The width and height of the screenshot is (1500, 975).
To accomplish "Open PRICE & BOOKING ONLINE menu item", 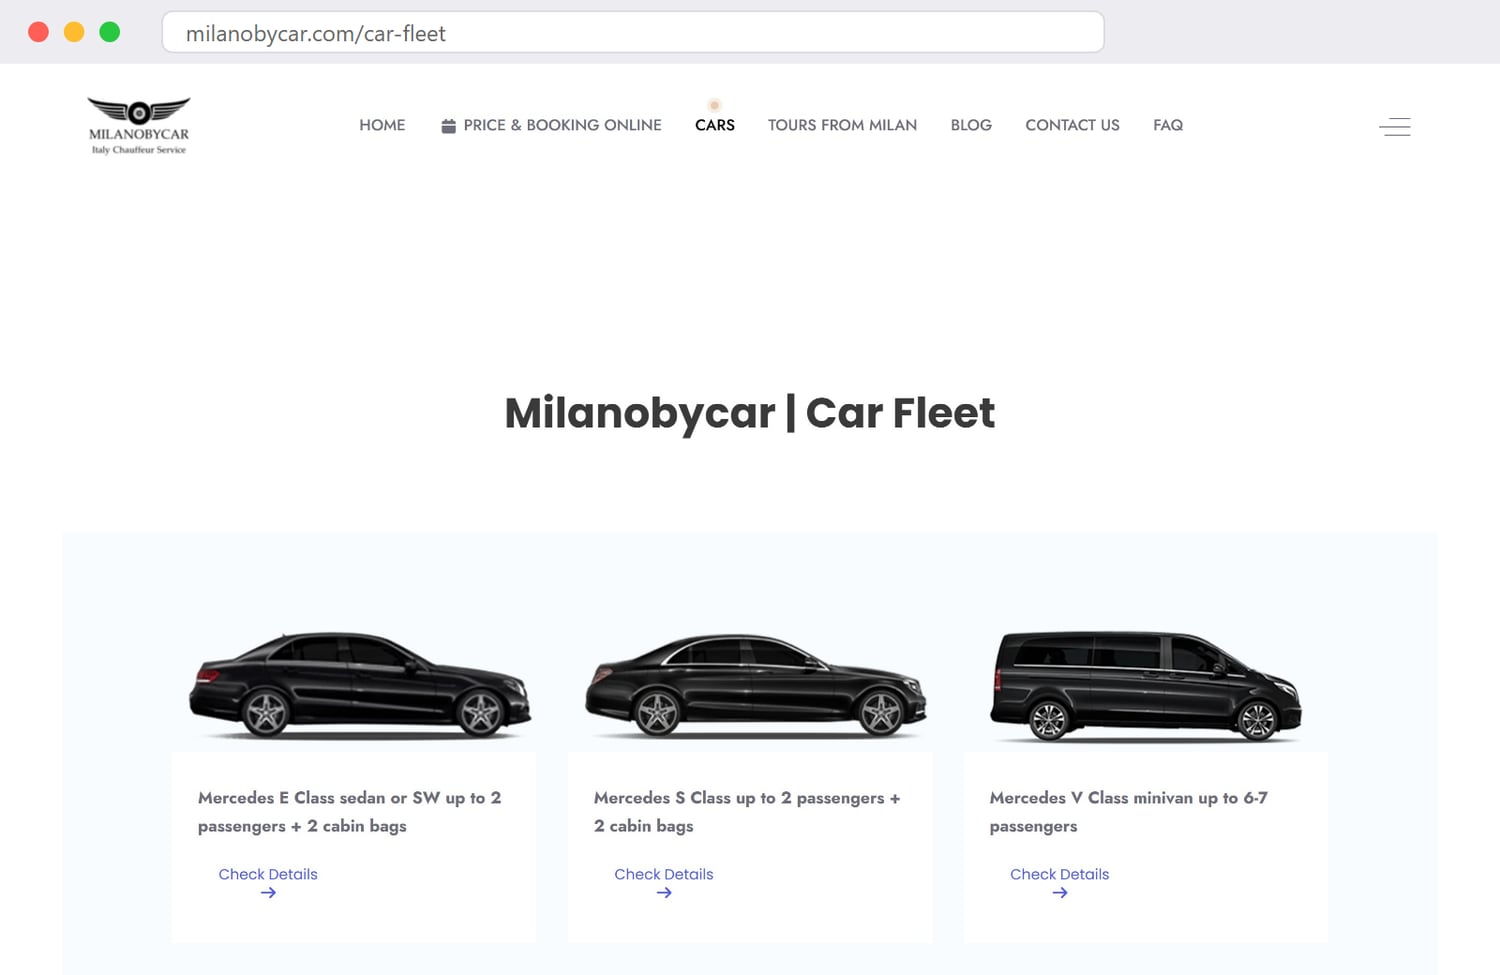I will coord(551,125).
